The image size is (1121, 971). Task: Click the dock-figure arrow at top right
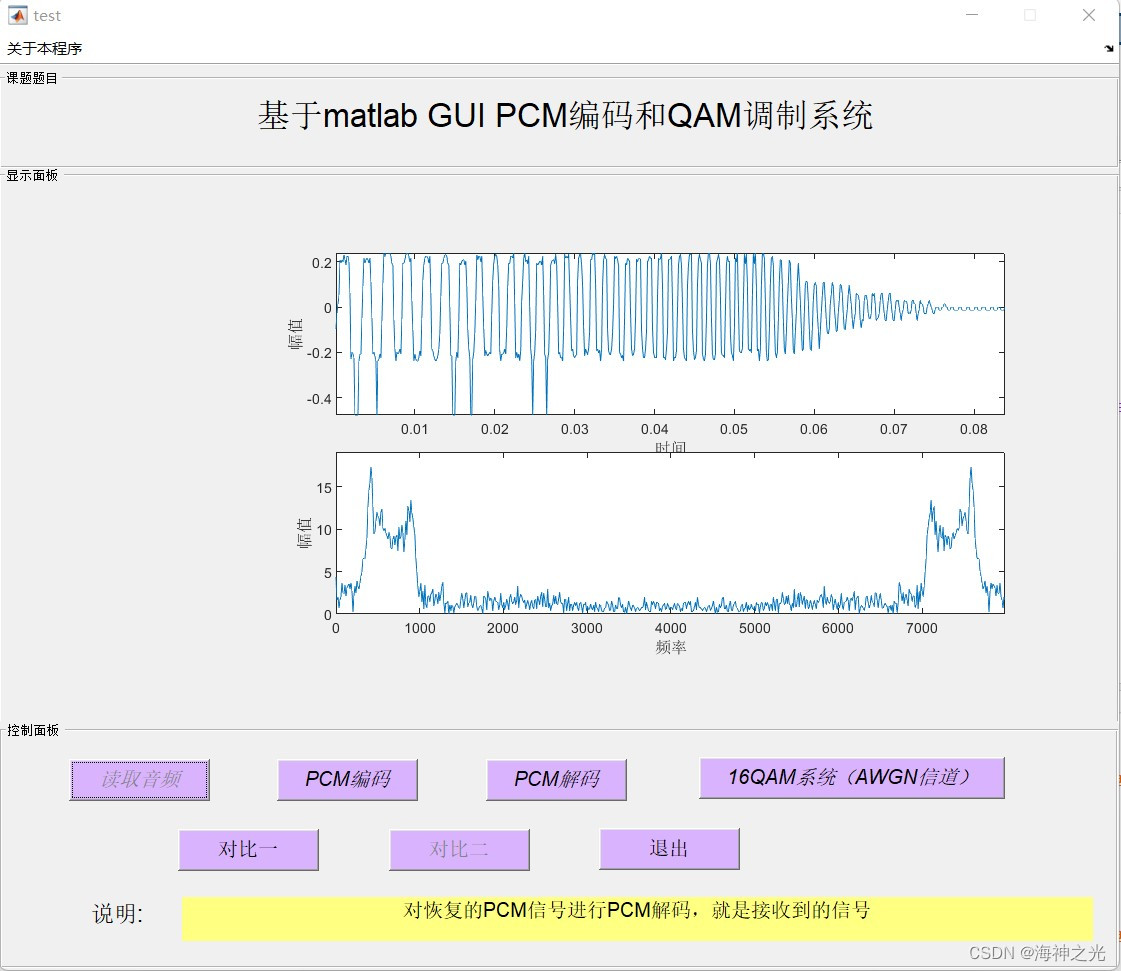[1108, 47]
